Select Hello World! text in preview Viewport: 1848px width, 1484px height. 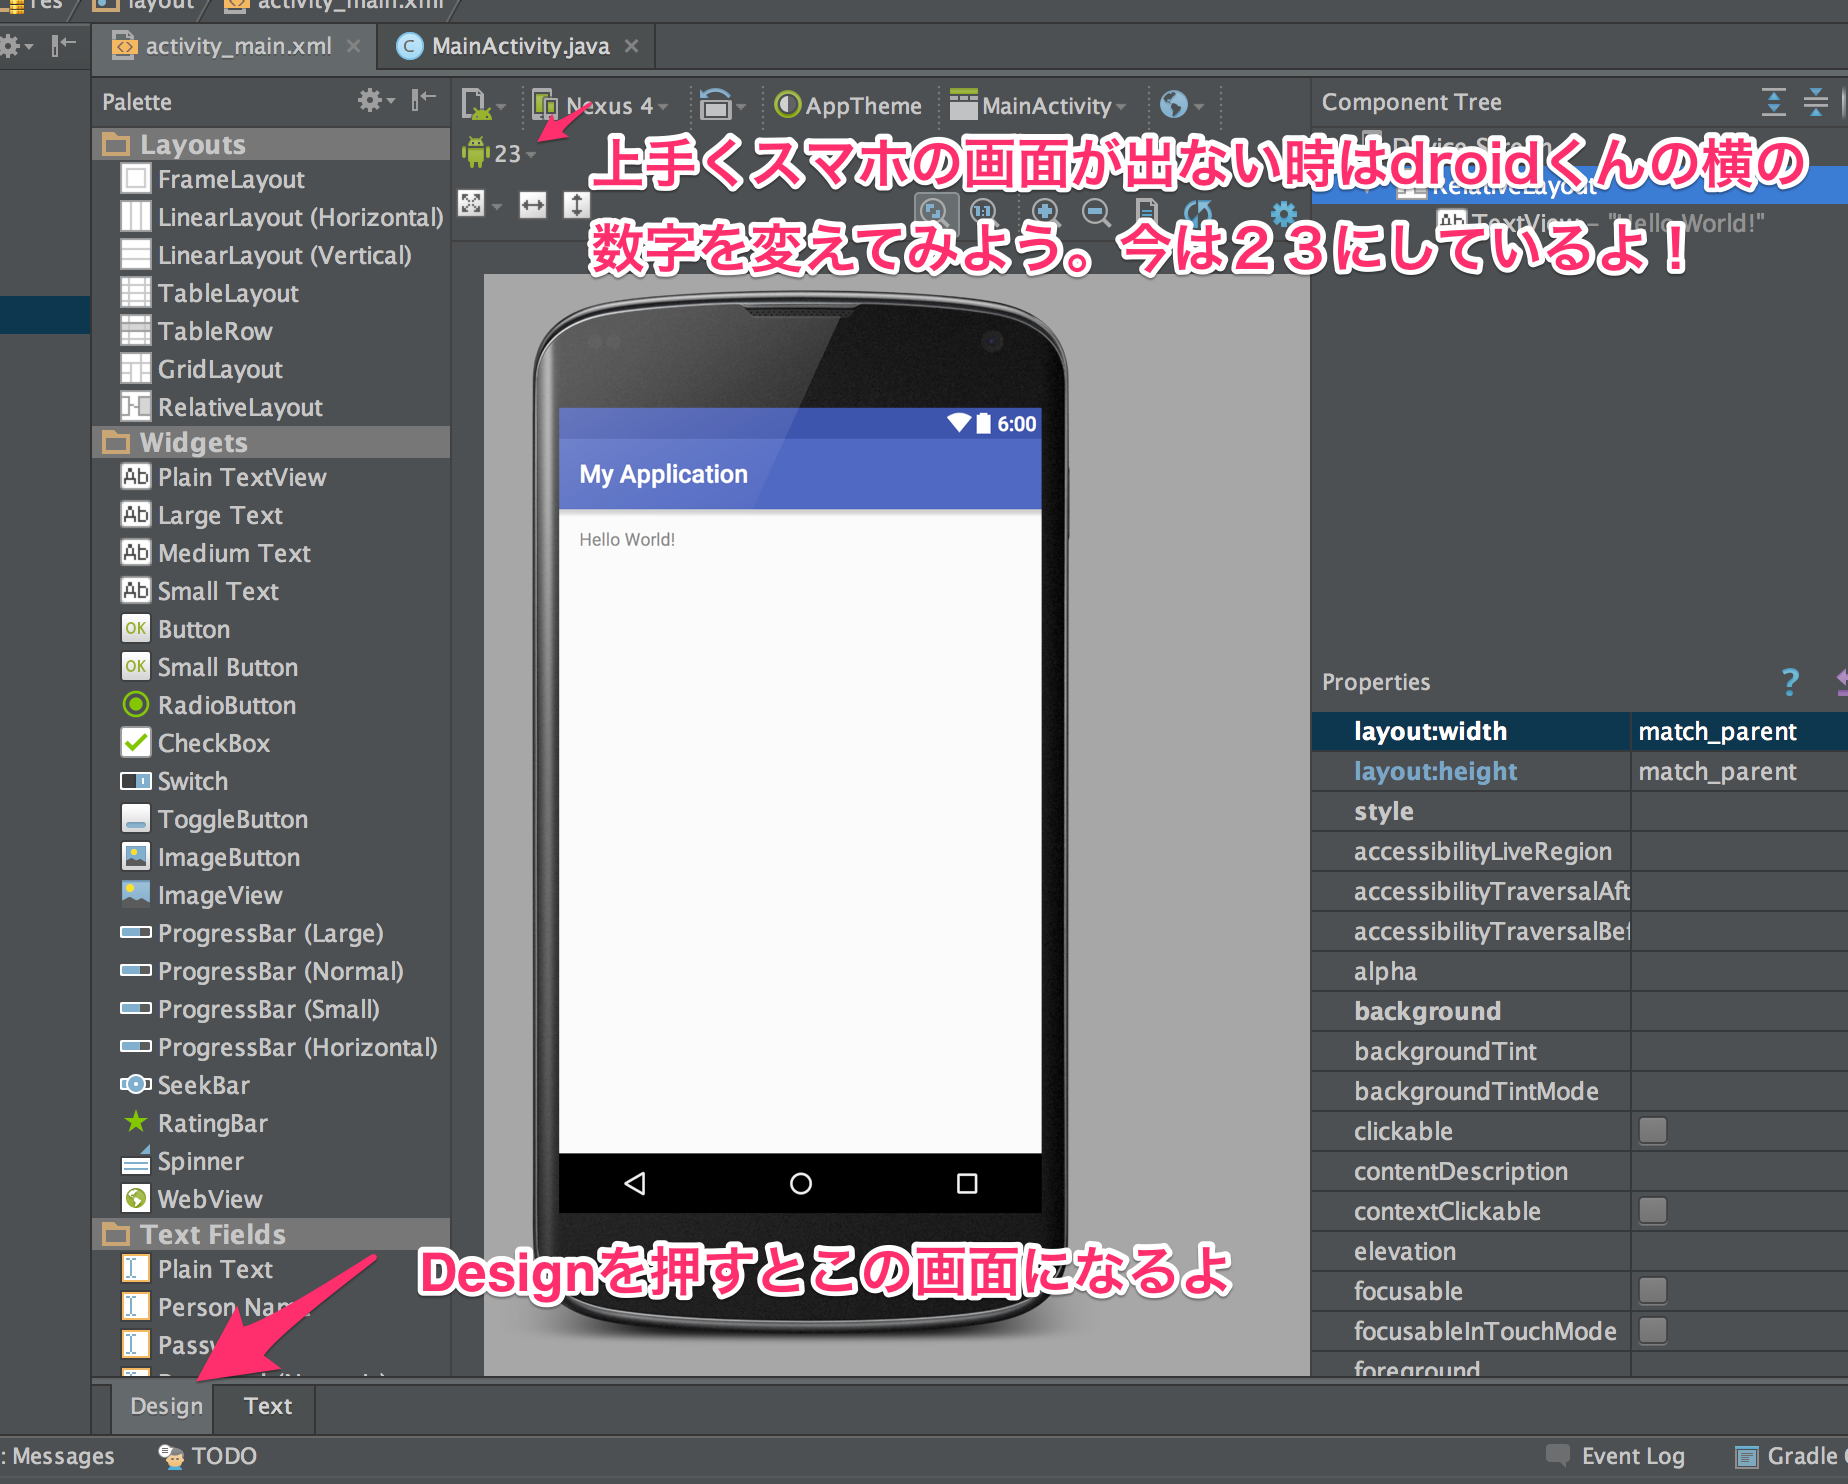pos(627,540)
